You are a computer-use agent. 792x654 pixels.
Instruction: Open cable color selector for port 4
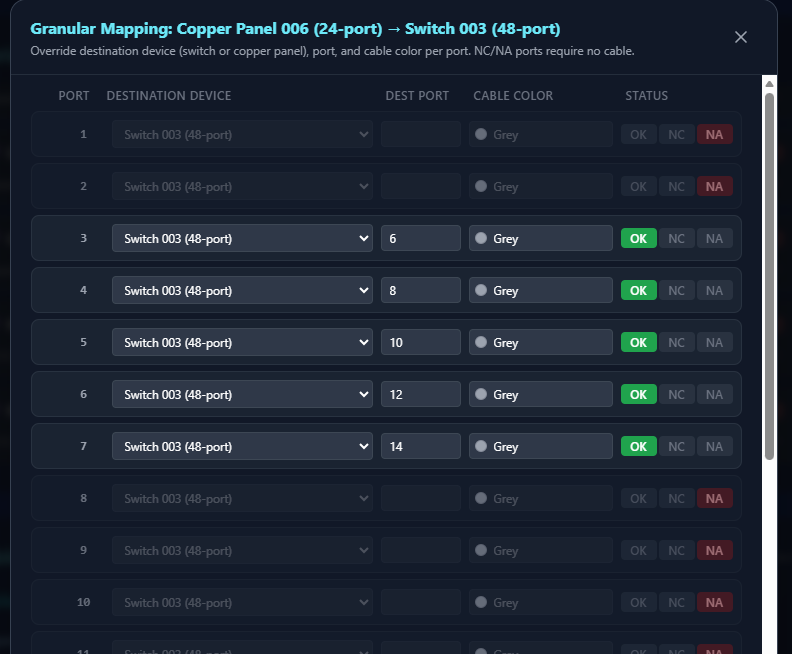pos(540,290)
